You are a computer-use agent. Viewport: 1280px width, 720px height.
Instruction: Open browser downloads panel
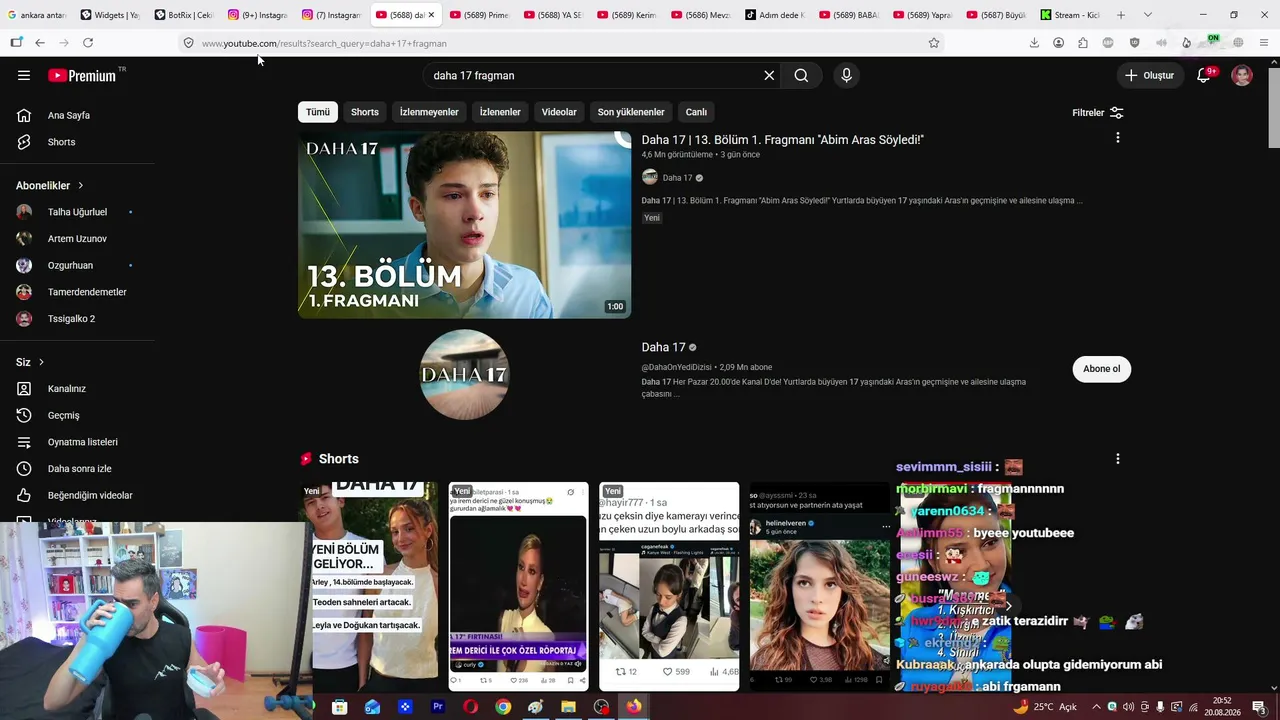pos(1034,43)
